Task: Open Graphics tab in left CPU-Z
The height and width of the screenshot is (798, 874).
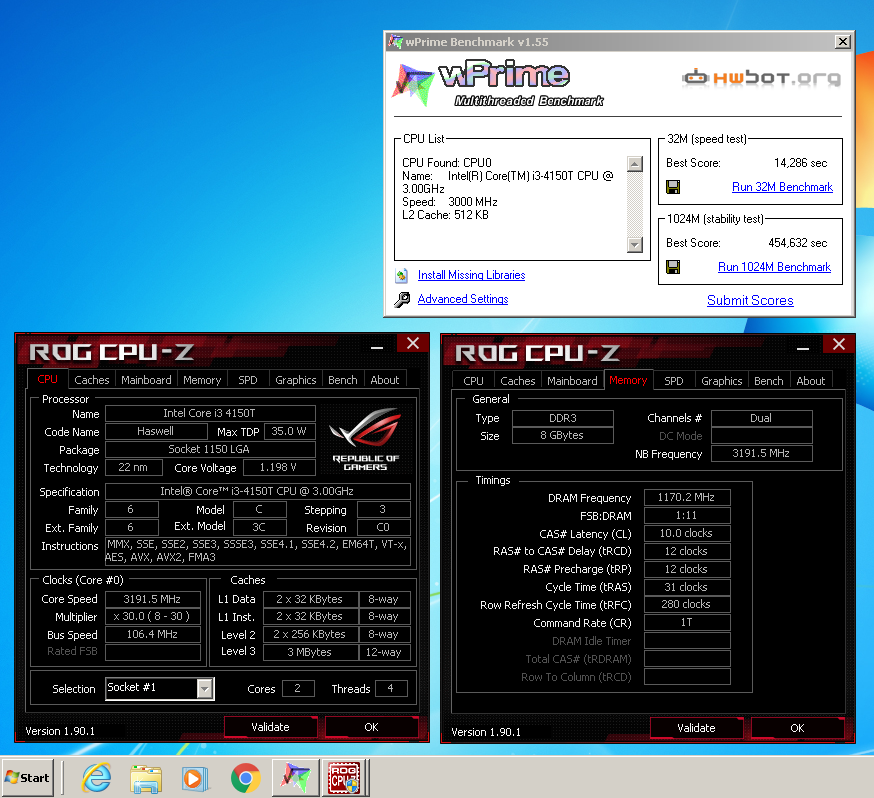Action: click(x=295, y=380)
